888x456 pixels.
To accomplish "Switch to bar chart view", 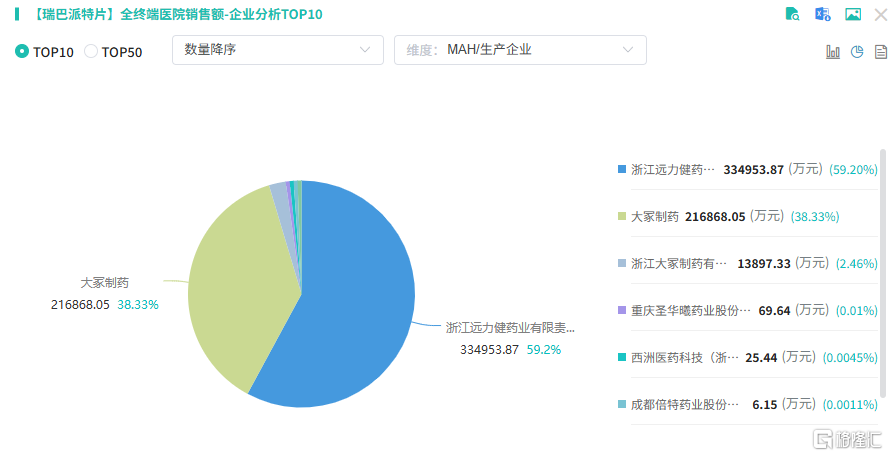I will [x=833, y=52].
